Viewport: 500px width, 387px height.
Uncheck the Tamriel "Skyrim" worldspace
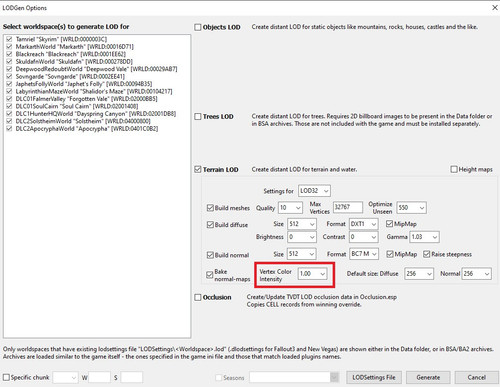(9, 39)
